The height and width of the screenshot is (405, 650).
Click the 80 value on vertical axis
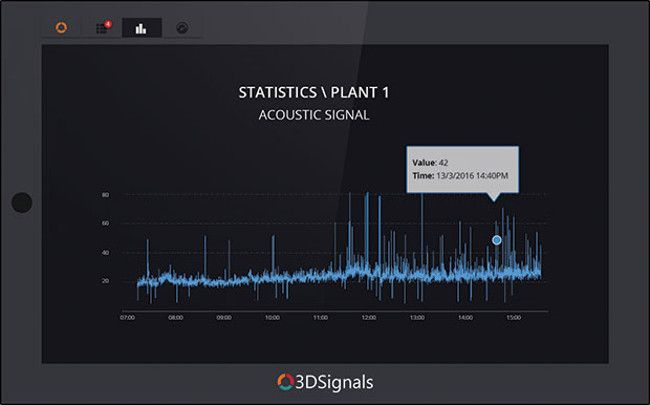tap(104, 195)
